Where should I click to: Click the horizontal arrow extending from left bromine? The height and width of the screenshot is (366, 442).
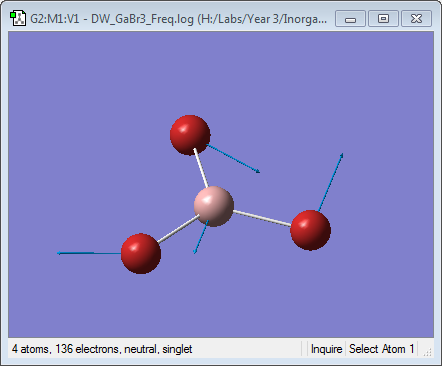(89, 253)
